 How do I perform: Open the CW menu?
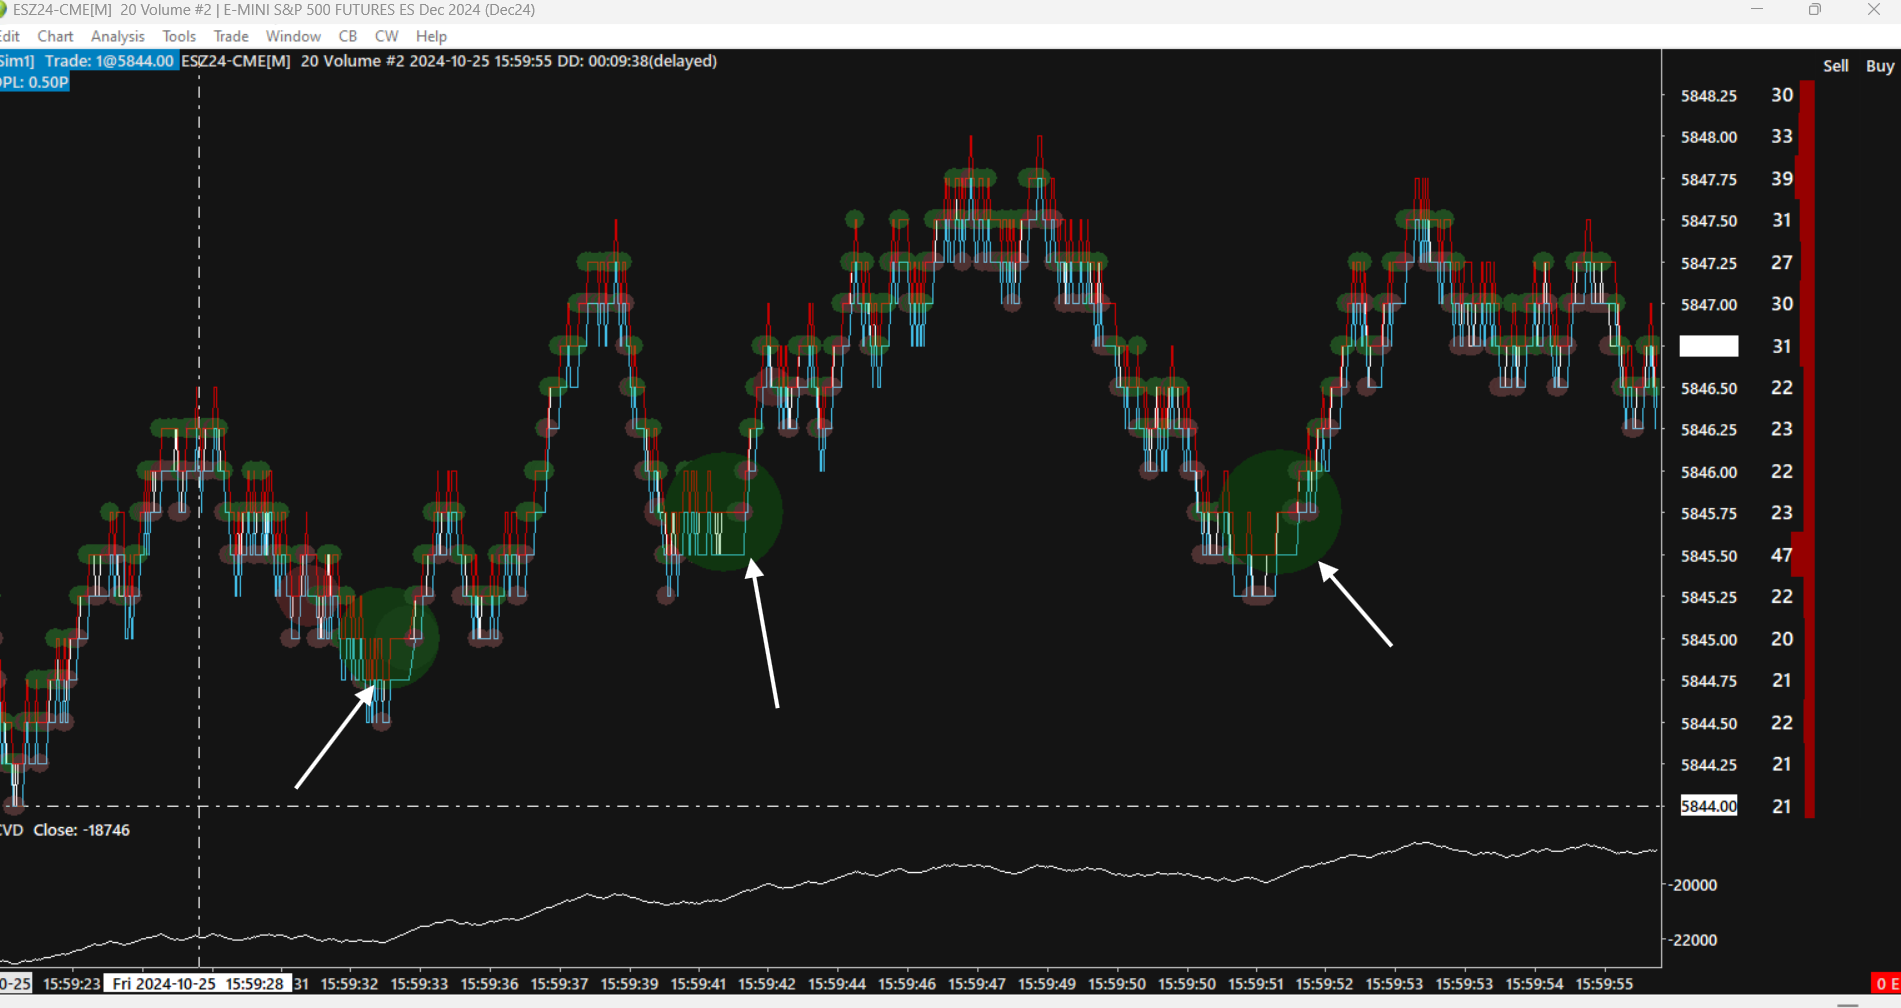[x=386, y=36]
